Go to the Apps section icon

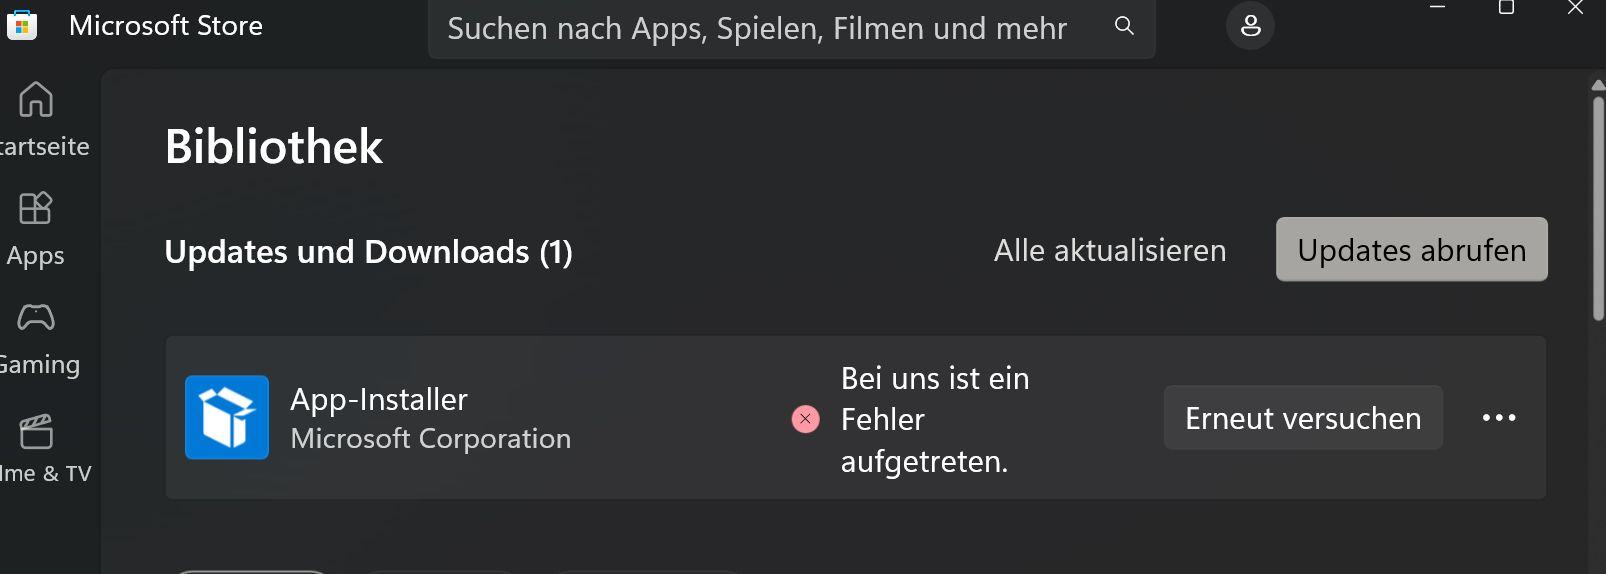35,208
